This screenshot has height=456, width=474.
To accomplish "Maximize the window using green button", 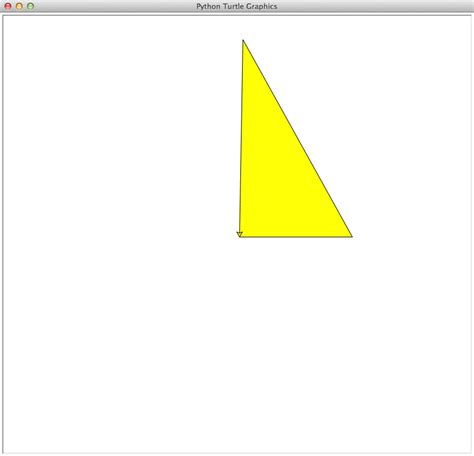I will [x=30, y=6].
